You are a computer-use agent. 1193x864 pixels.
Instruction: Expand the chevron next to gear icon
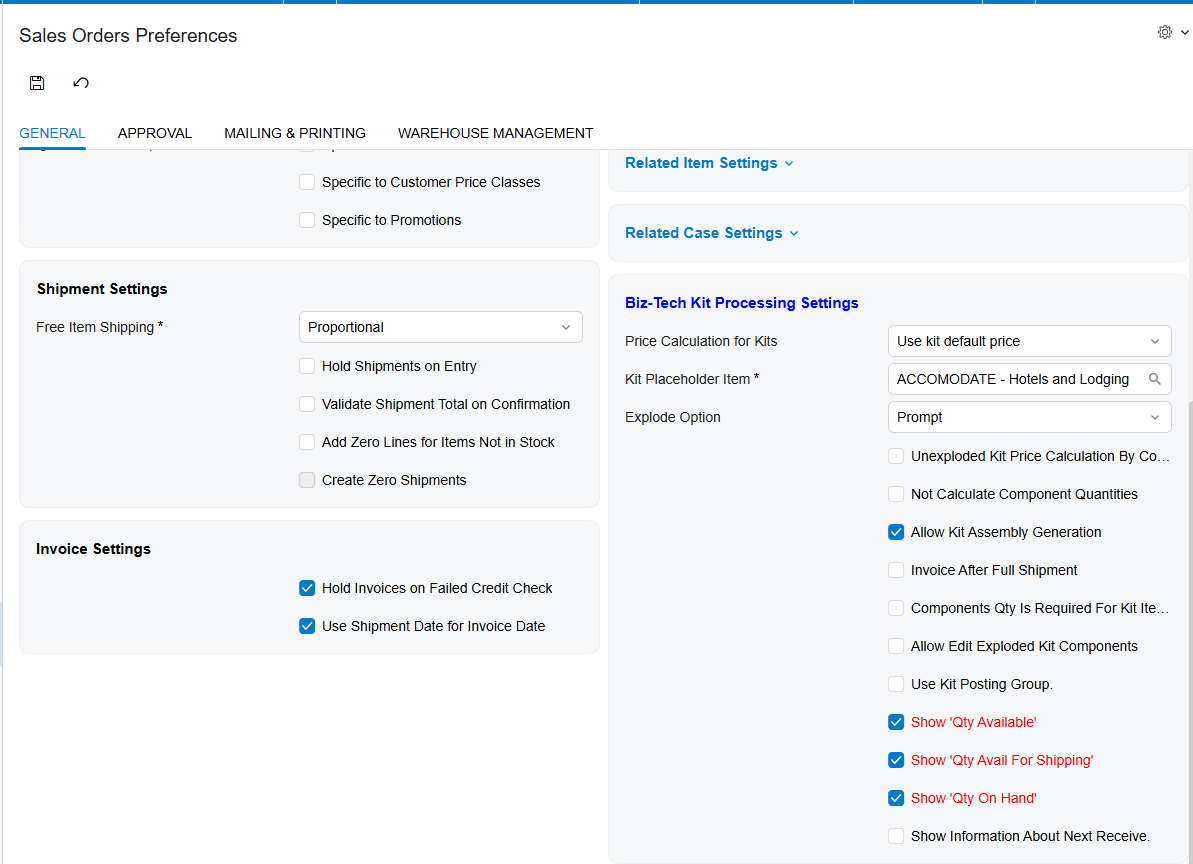1185,32
